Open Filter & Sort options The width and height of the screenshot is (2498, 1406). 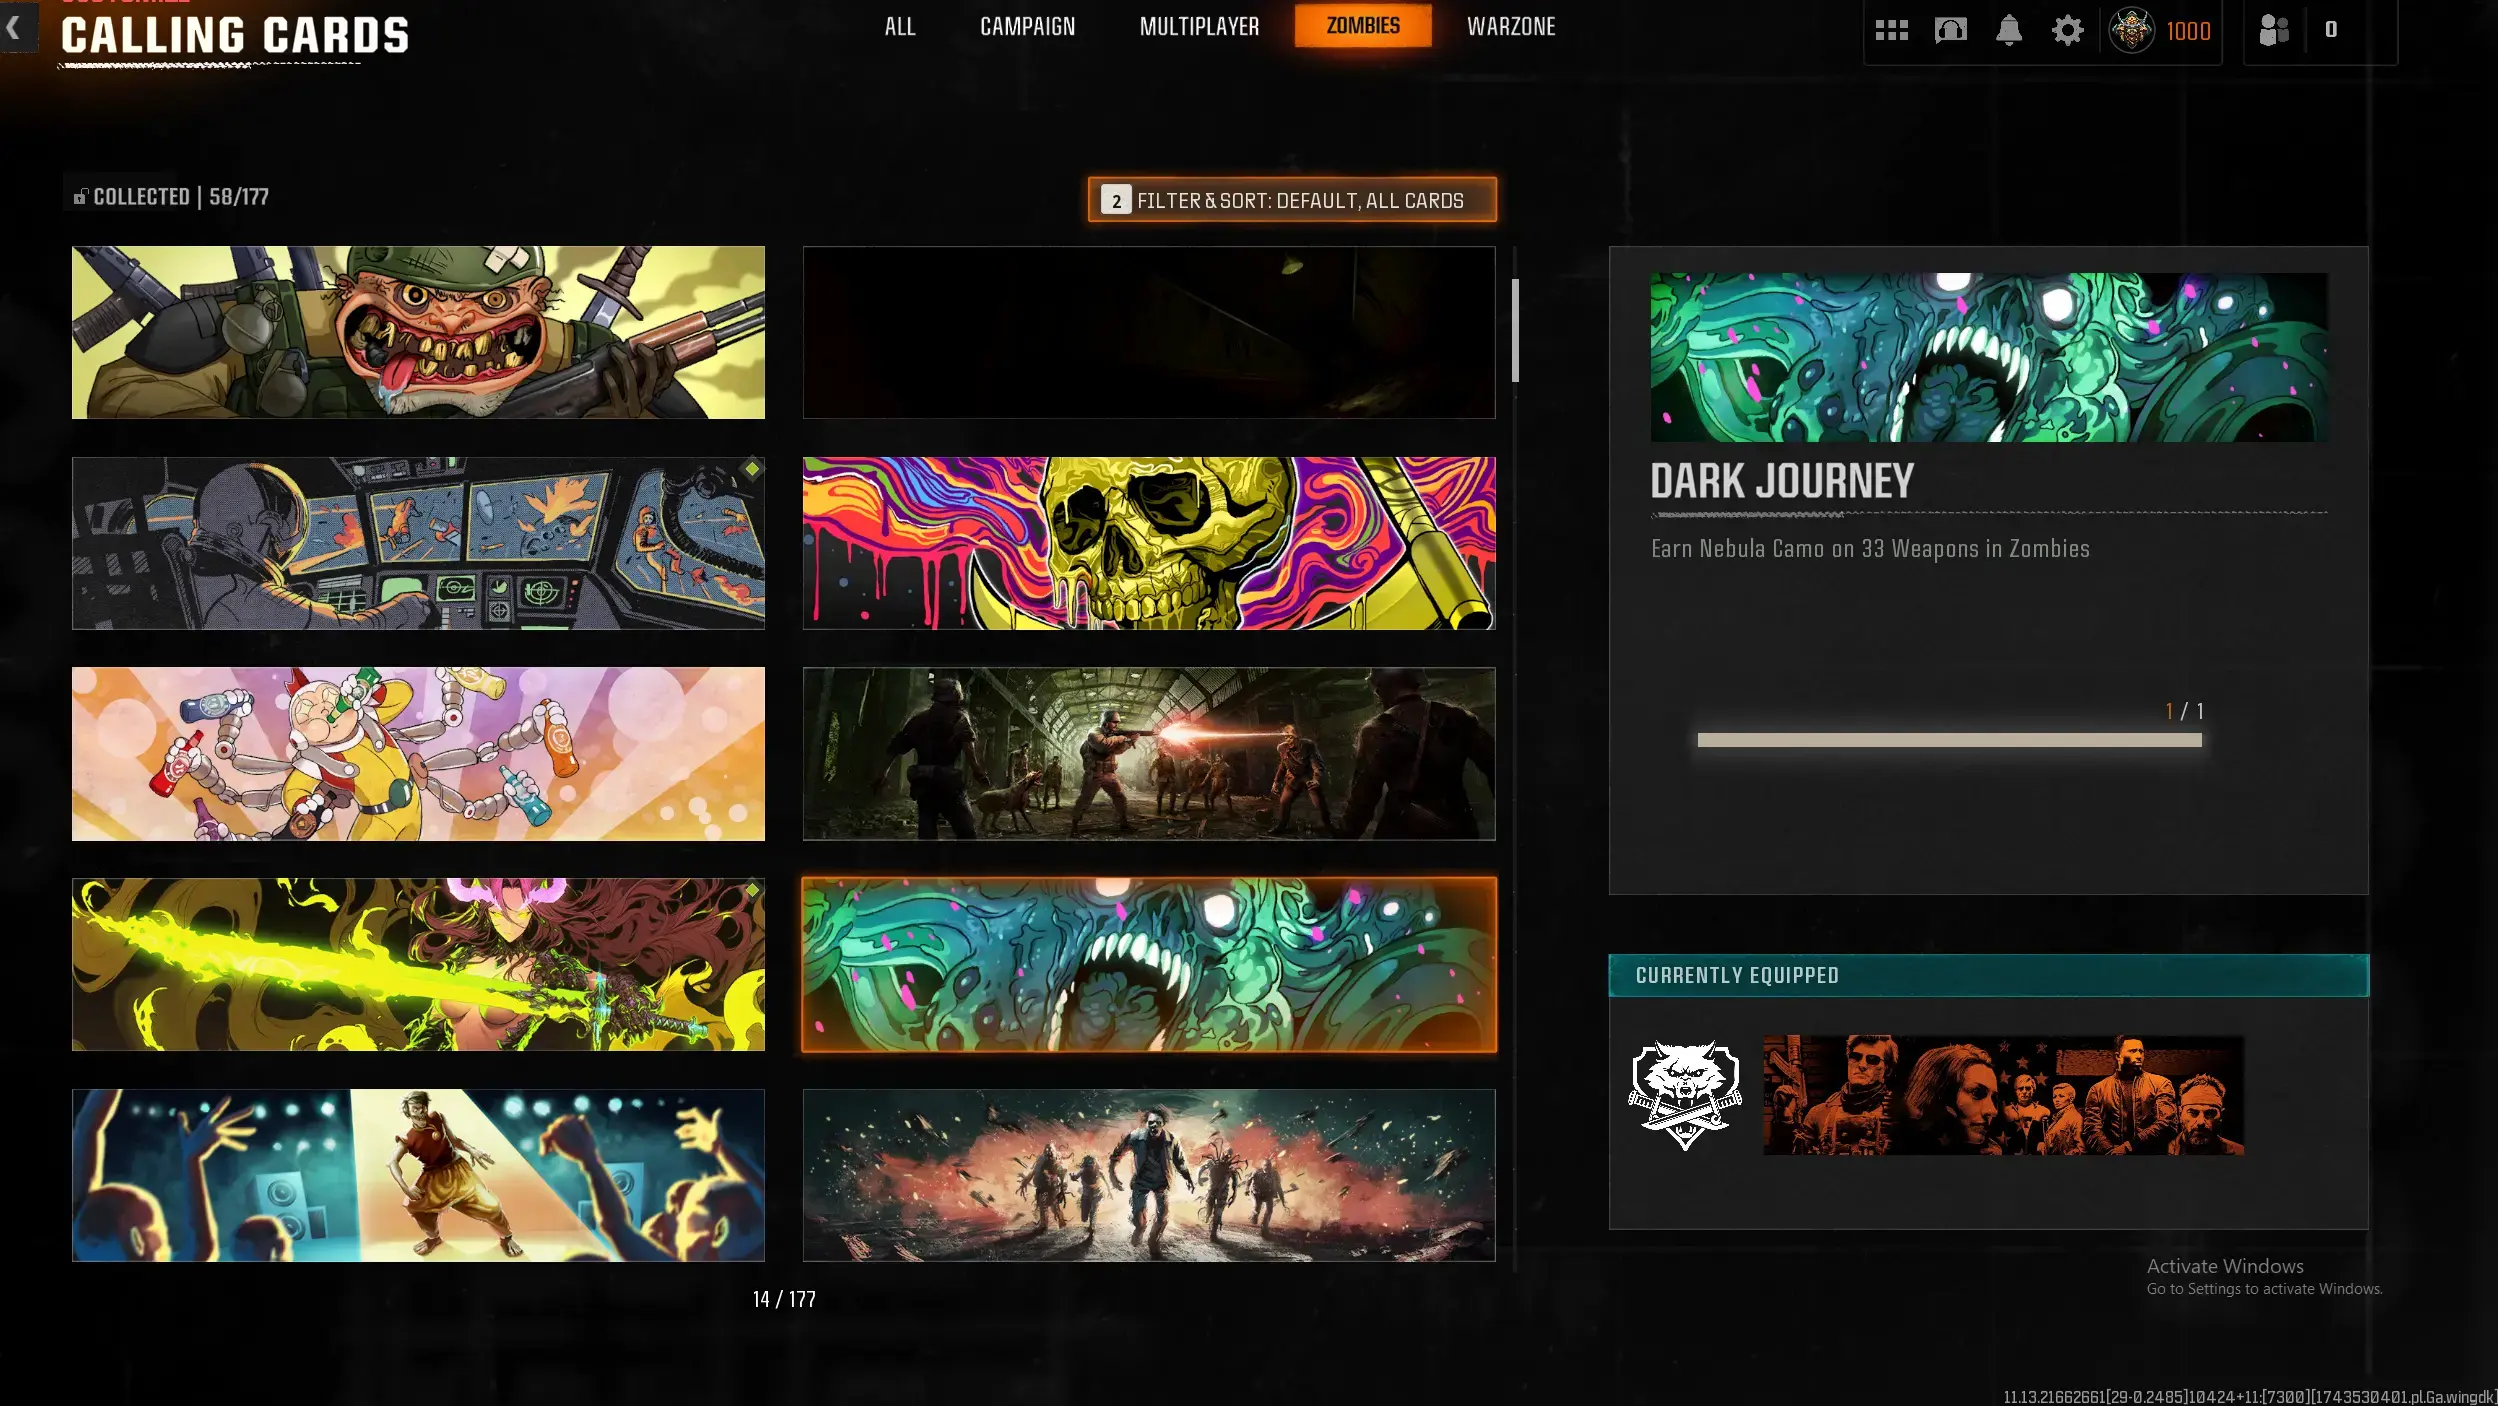(x=1292, y=200)
